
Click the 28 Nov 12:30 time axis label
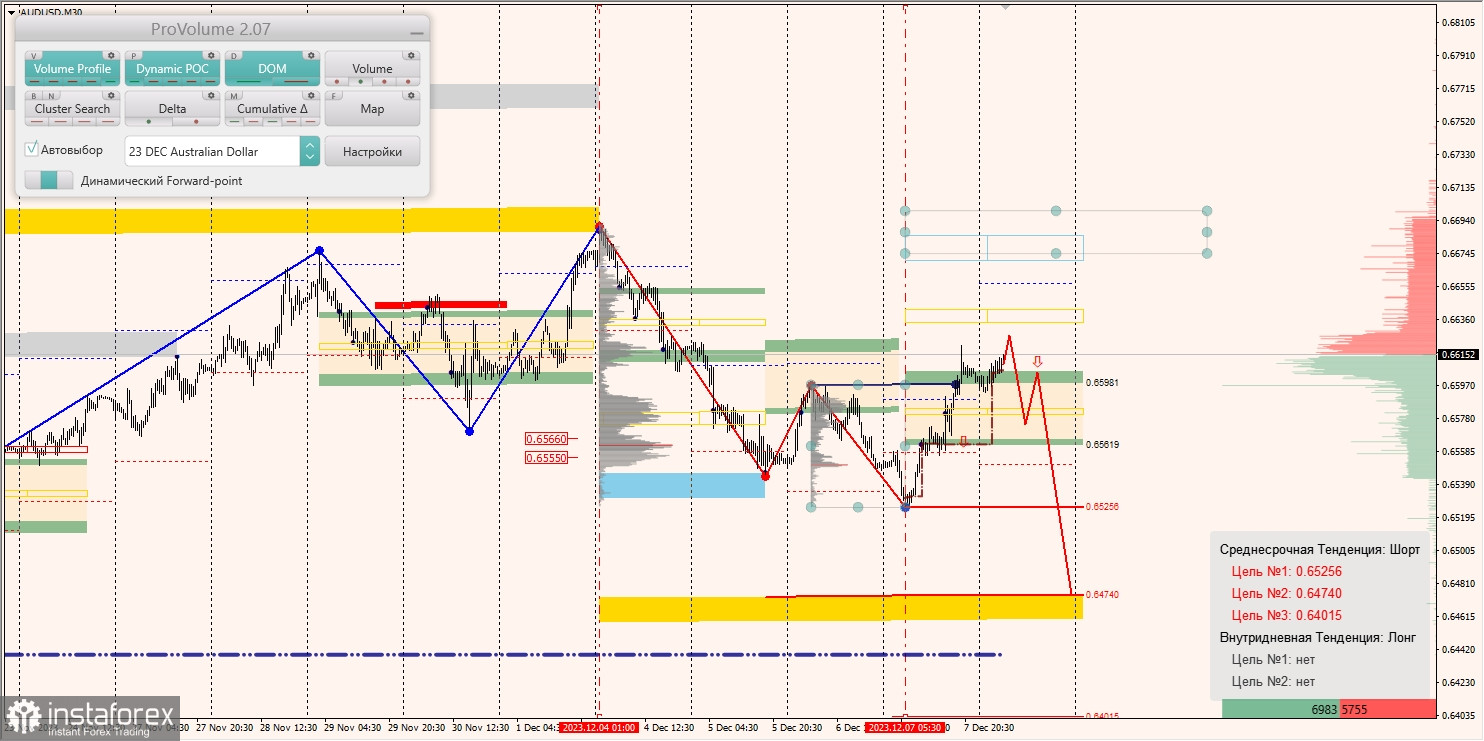point(289,728)
